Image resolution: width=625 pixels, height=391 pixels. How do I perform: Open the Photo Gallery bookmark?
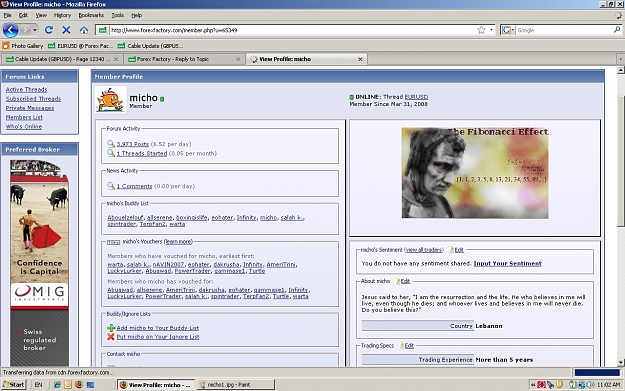tap(23, 46)
